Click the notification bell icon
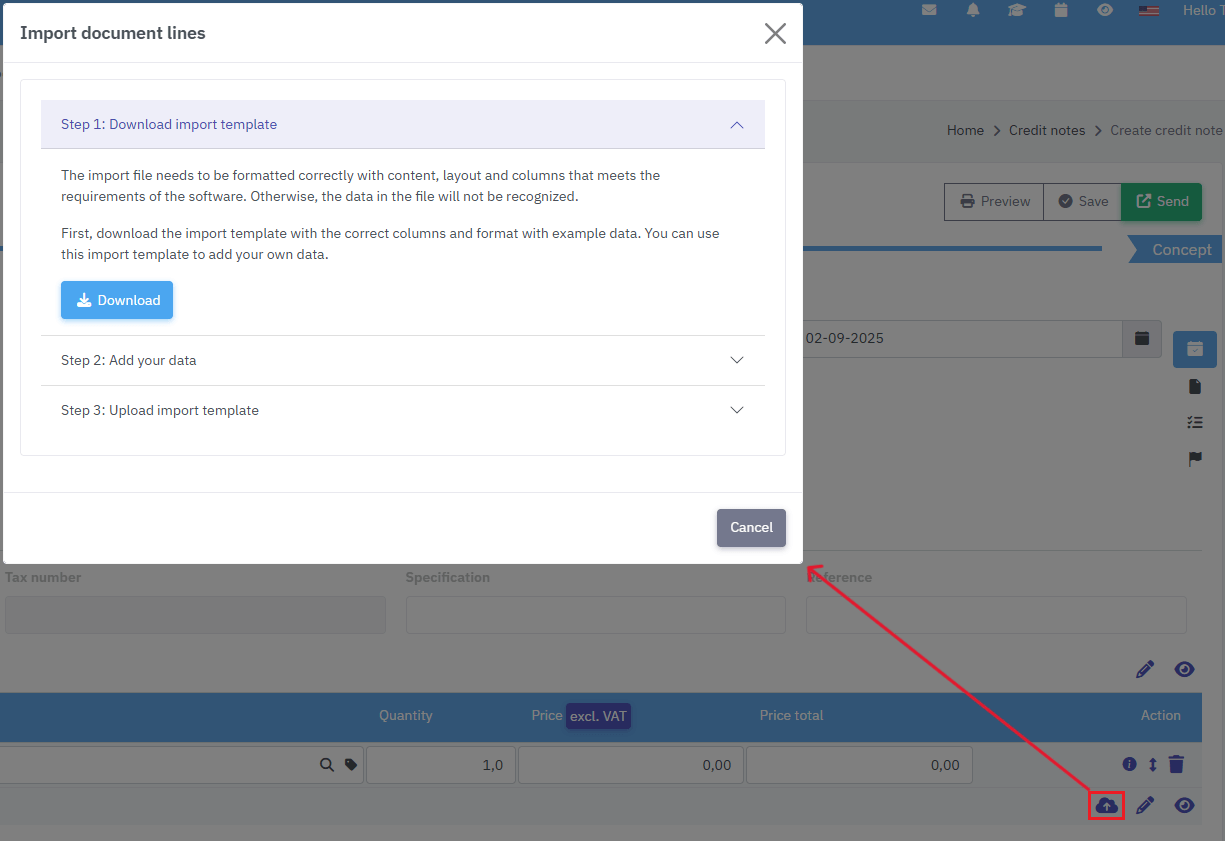Image resolution: width=1225 pixels, height=841 pixels. point(973,10)
